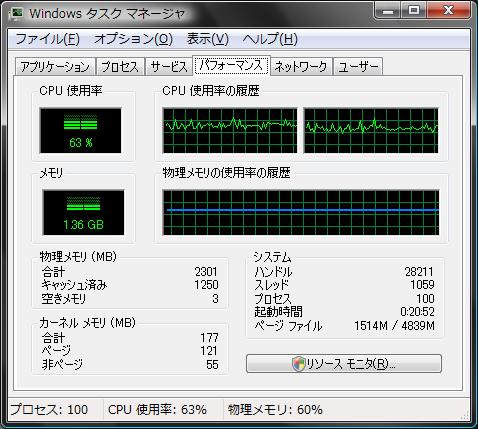Click the システム group label
This screenshot has width=478, height=429.
(272, 257)
